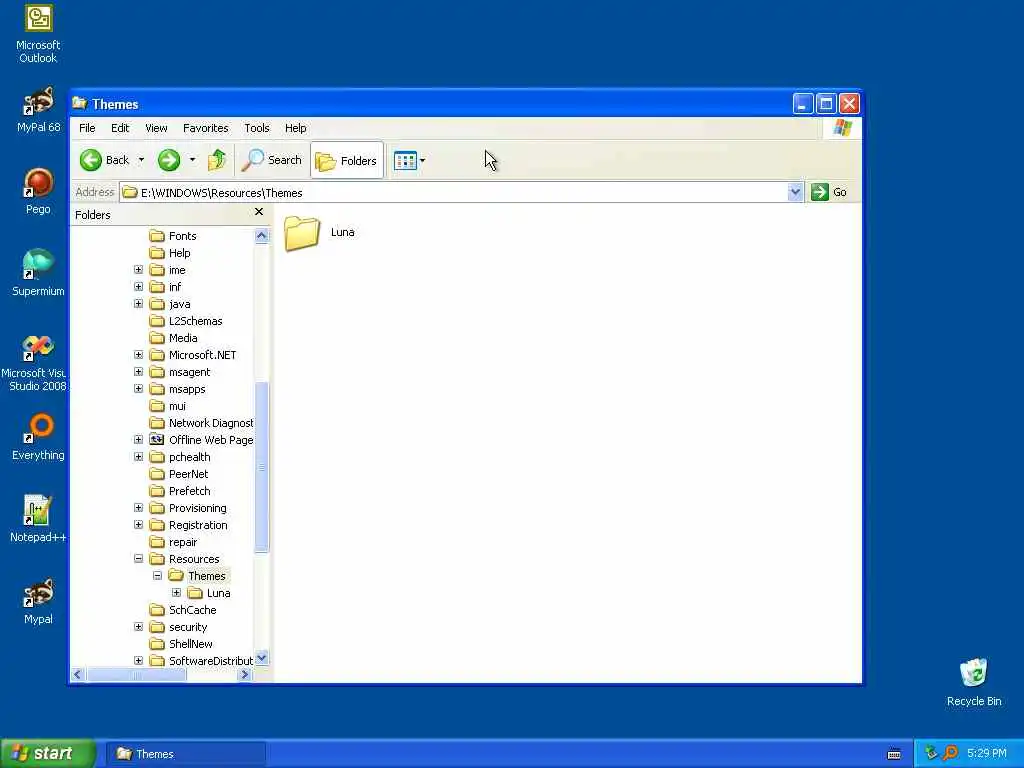Screen dimensions: 1024x768
Task: Expand the inf folder node
Action: [138, 287]
